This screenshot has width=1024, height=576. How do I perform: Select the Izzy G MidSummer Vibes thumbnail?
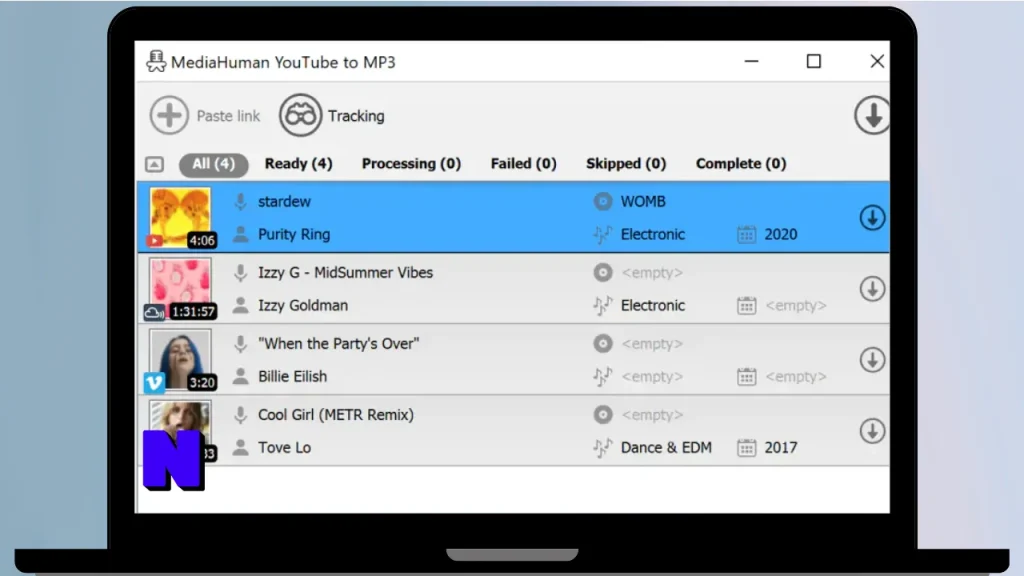180,289
